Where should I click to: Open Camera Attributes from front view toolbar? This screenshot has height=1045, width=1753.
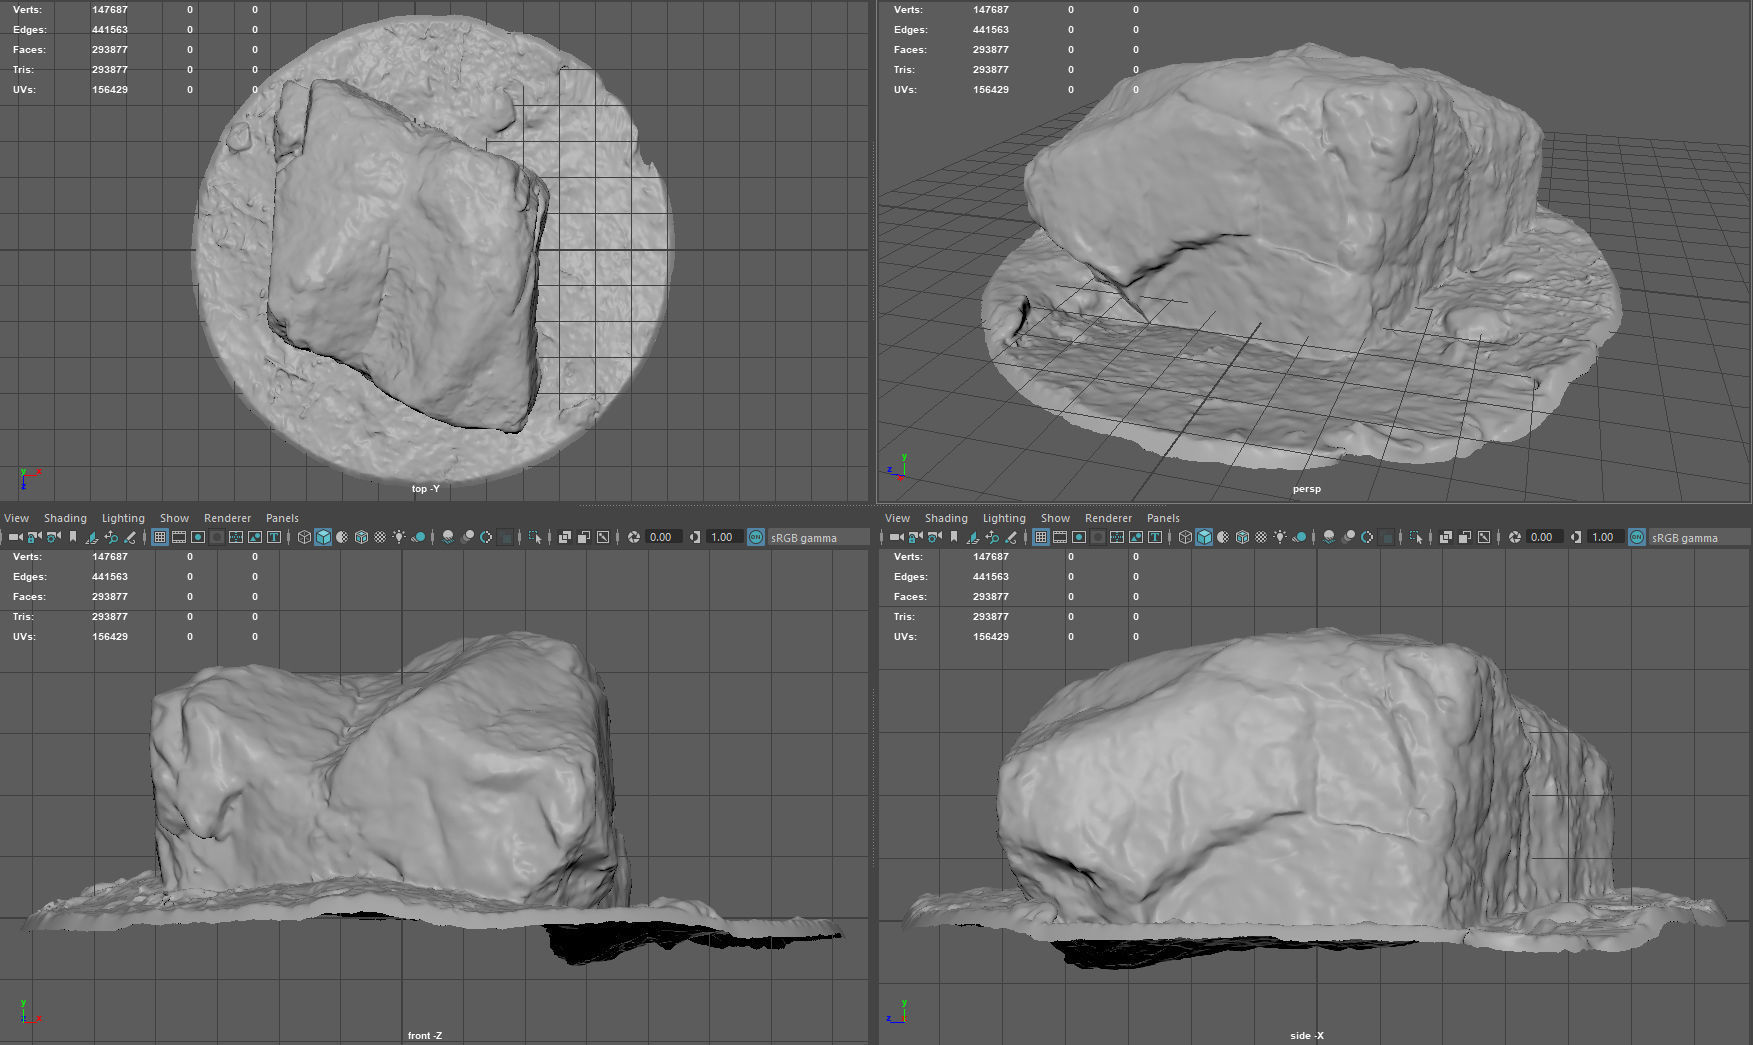point(53,537)
